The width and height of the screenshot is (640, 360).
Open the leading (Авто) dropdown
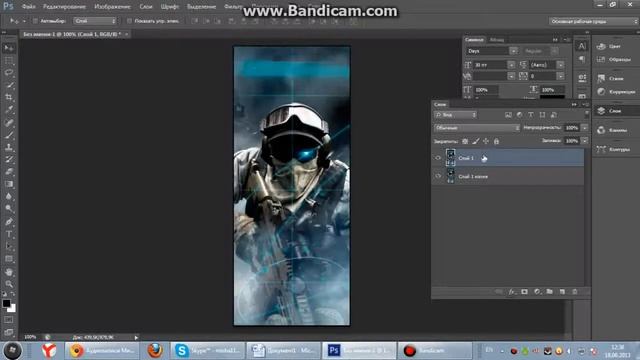(560, 65)
